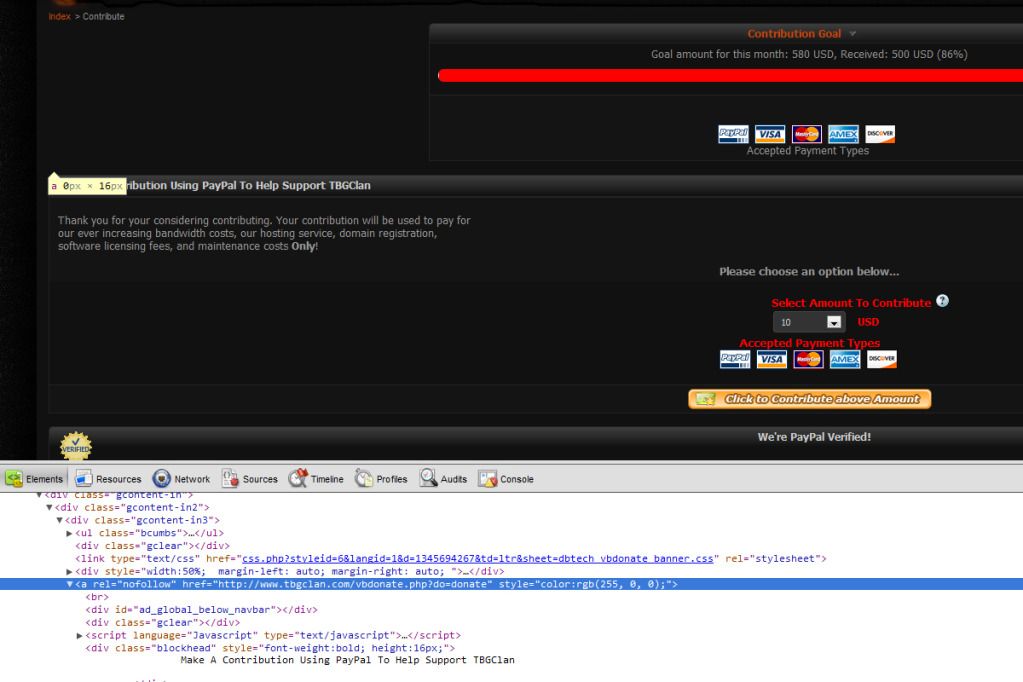Collapse the Contribution Goal header arrow
Screen dimensions: 1023x682
coord(852,34)
